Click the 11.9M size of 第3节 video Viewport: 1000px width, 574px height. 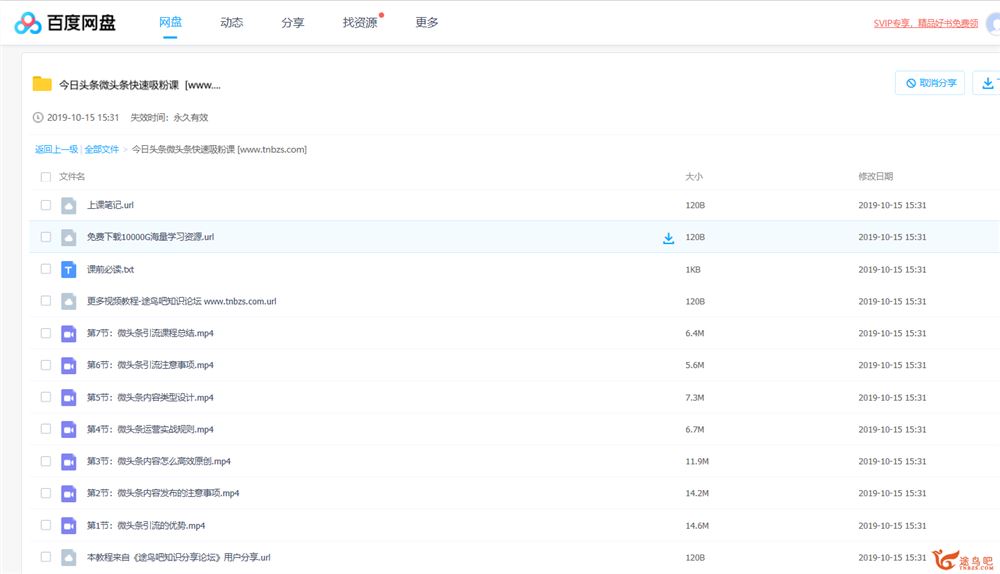[x=697, y=461]
